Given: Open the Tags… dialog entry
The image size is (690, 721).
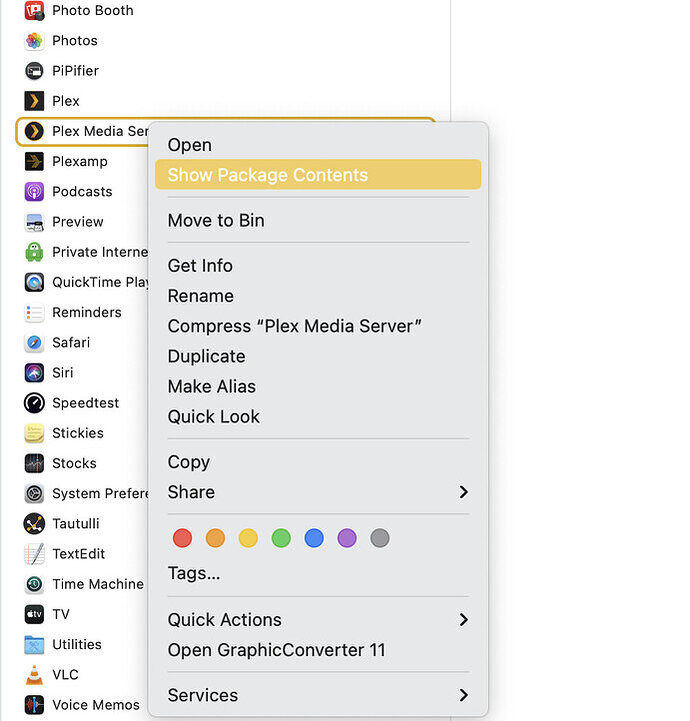Looking at the screenshot, I should pyautogui.click(x=318, y=573).
